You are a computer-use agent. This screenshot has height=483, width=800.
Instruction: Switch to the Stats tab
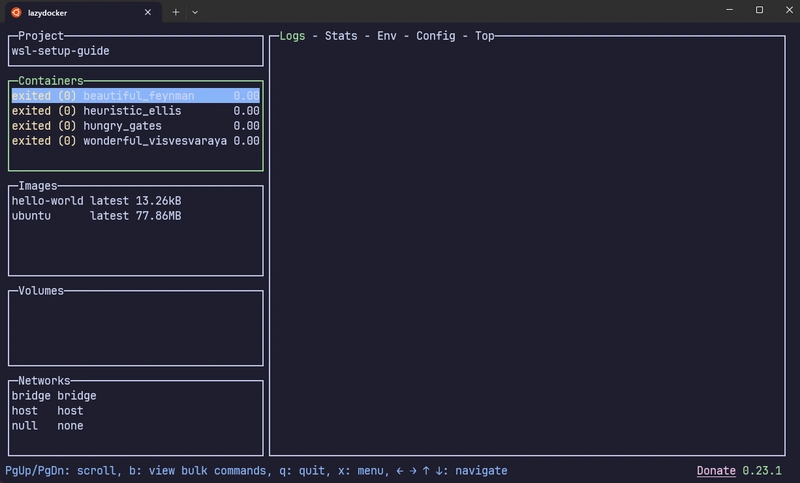click(x=341, y=36)
